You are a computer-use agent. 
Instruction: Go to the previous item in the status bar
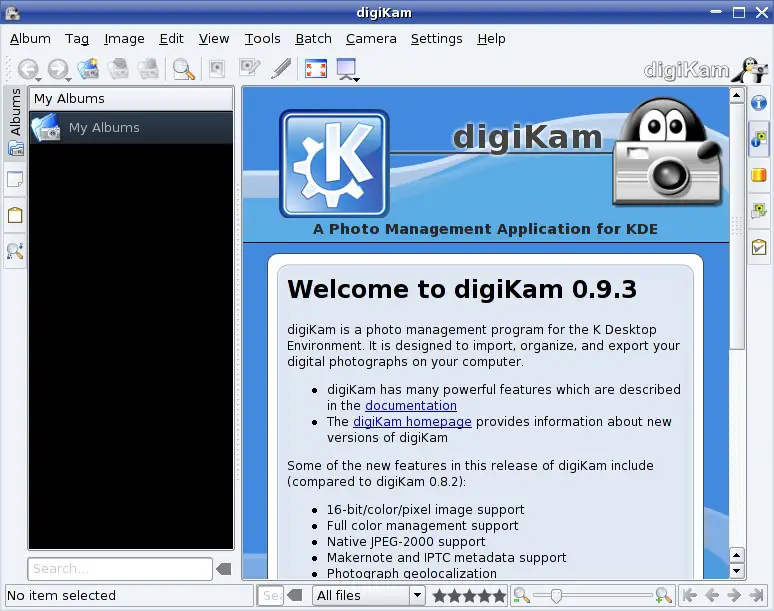[712, 595]
